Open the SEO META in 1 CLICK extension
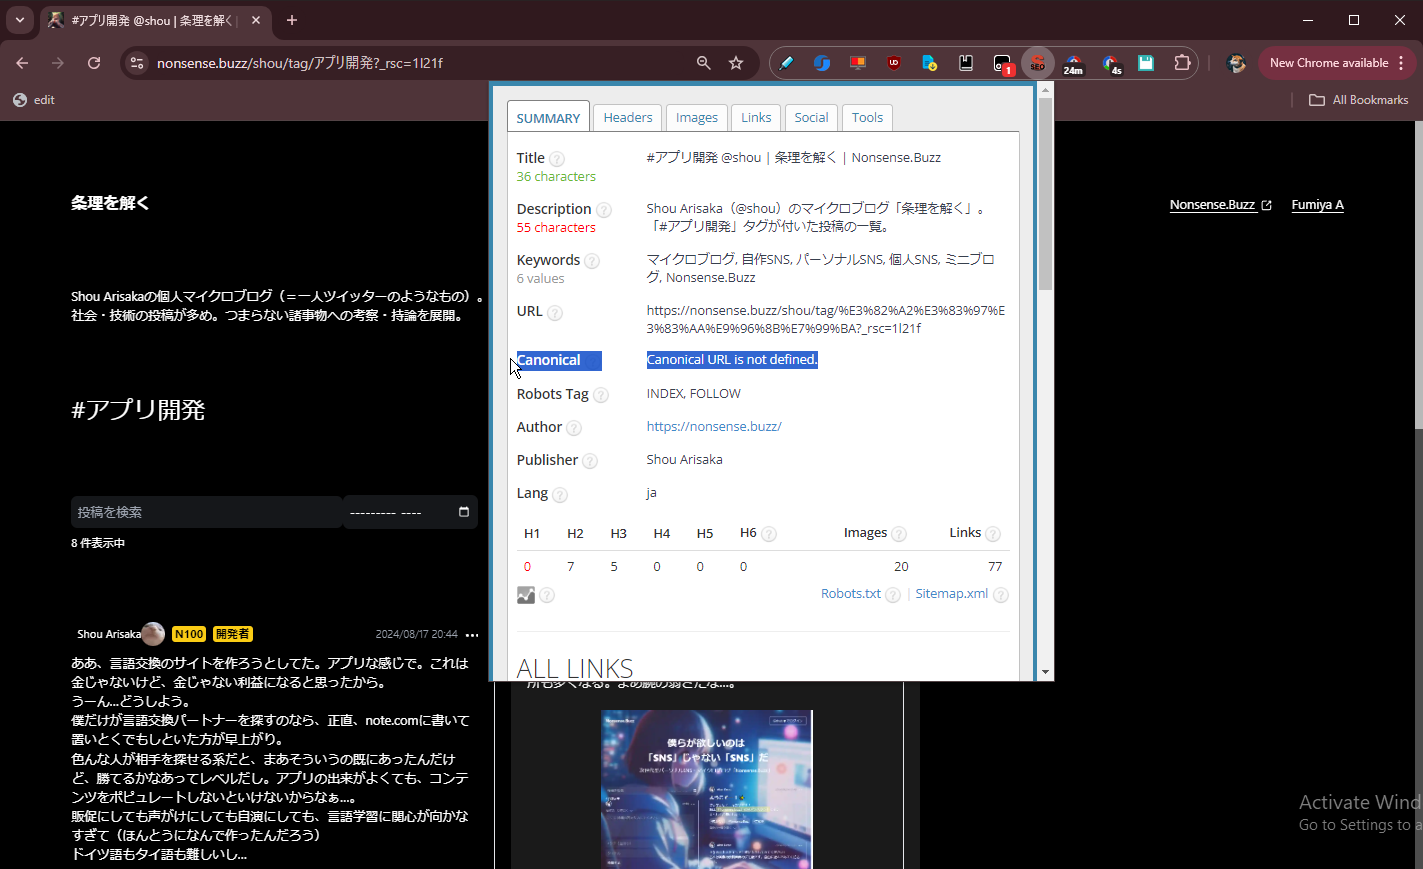This screenshot has width=1423, height=869. click(x=1038, y=62)
